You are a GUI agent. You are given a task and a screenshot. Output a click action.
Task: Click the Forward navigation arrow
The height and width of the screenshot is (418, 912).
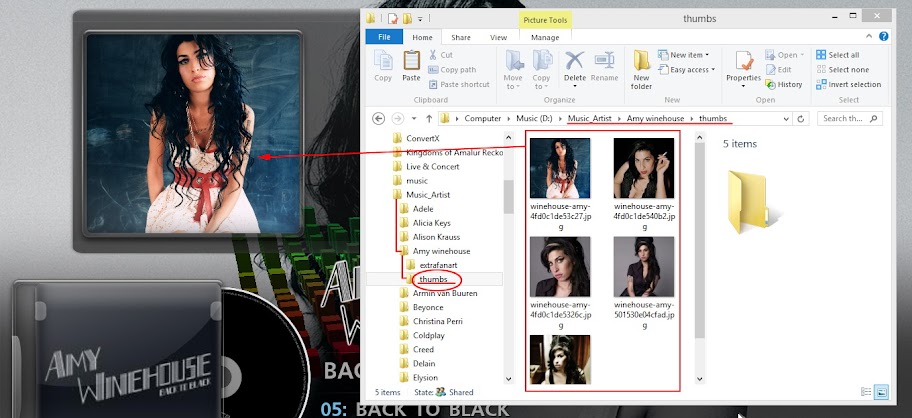(398, 119)
